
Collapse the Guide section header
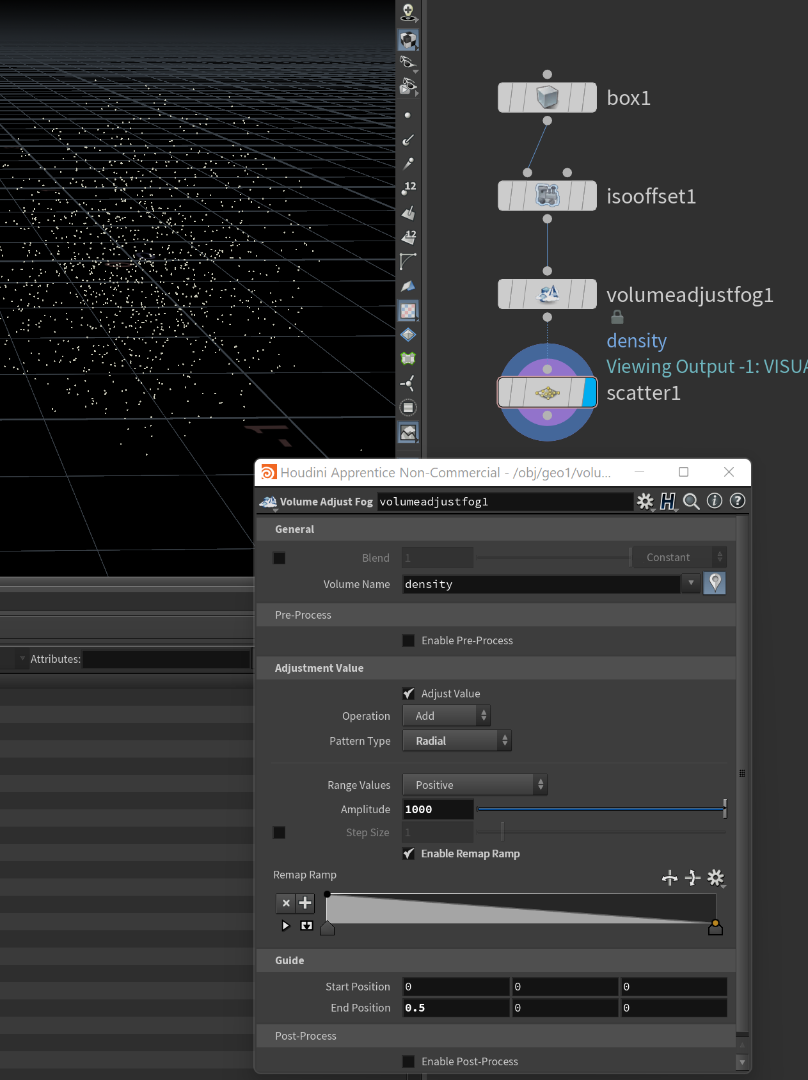[290, 960]
